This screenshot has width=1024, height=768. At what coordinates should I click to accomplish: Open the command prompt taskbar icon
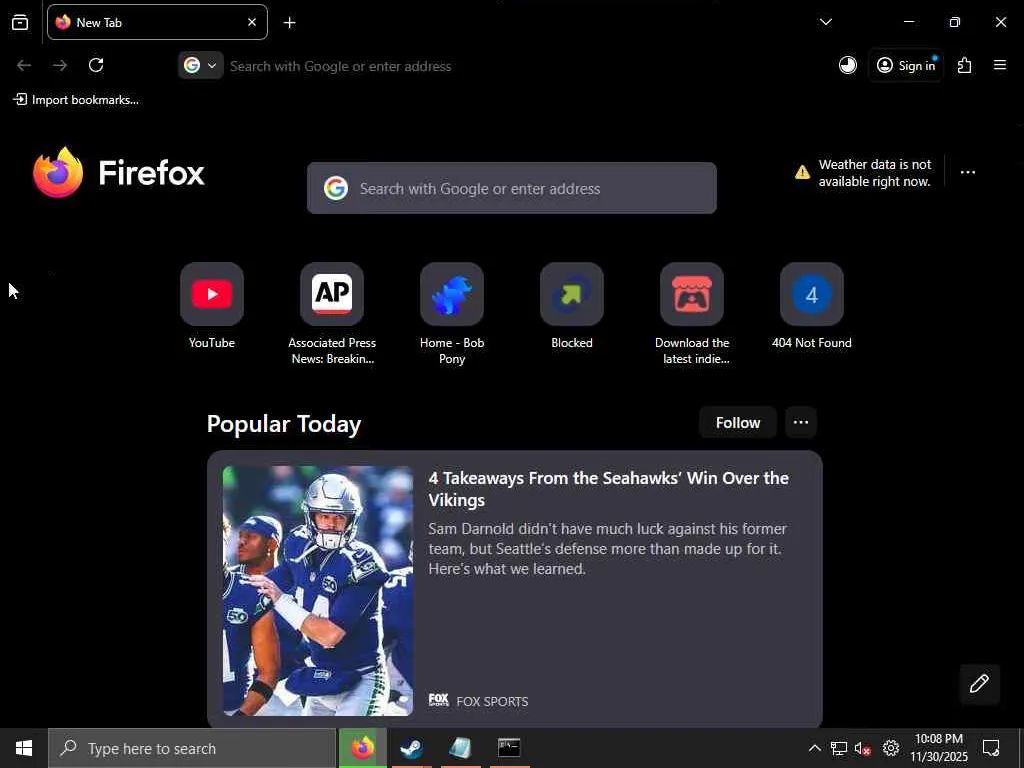tap(509, 748)
